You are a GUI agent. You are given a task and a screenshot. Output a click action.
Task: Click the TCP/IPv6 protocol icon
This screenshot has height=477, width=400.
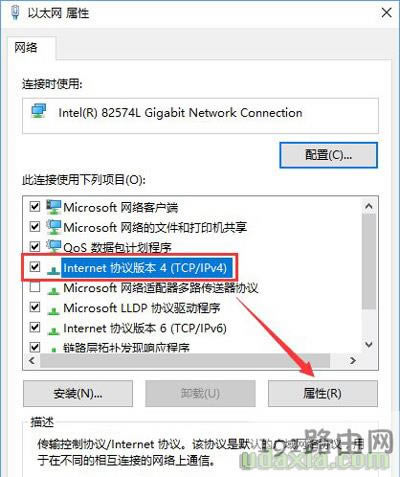click(53, 330)
